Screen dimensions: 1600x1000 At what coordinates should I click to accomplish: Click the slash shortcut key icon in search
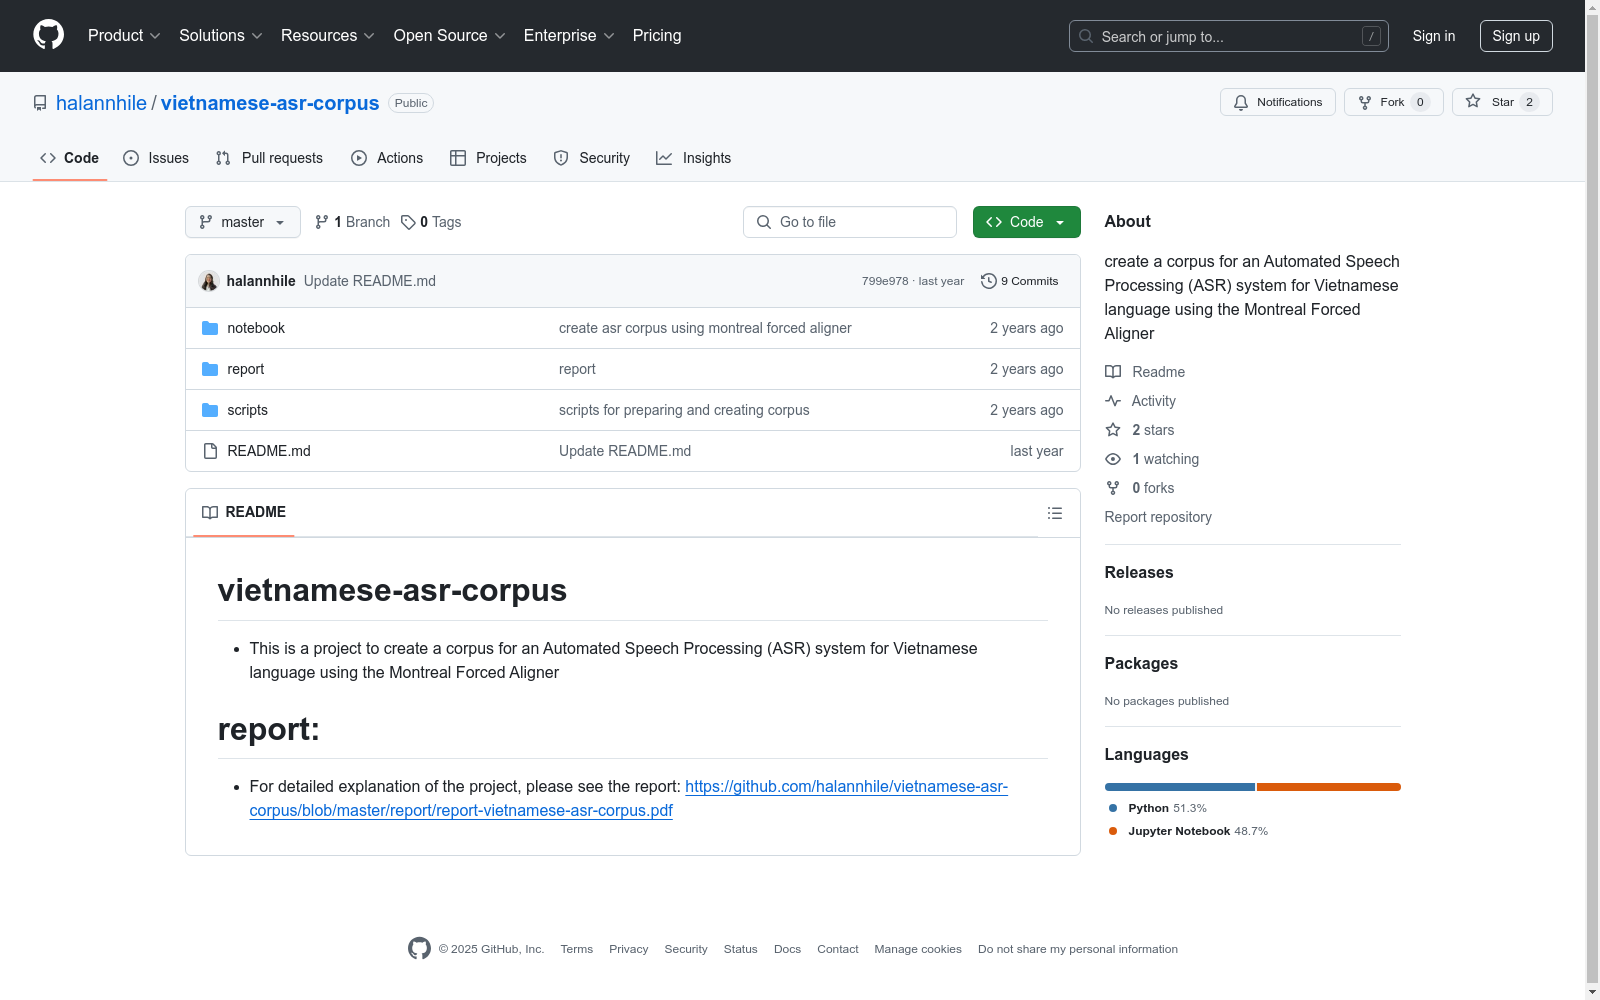click(1371, 36)
